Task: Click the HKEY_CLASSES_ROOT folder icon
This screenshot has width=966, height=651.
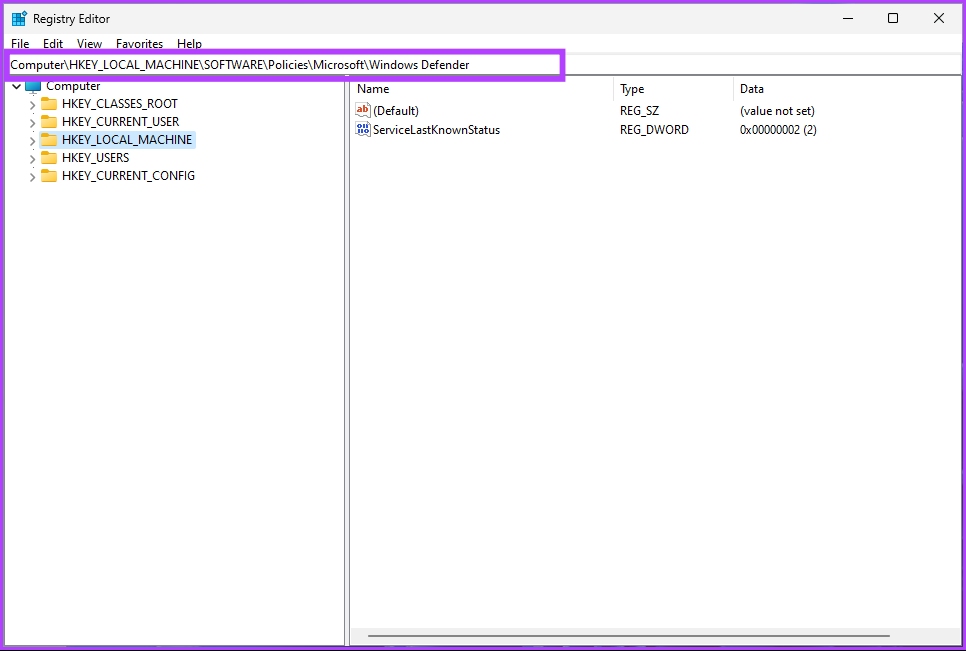Action: point(49,104)
